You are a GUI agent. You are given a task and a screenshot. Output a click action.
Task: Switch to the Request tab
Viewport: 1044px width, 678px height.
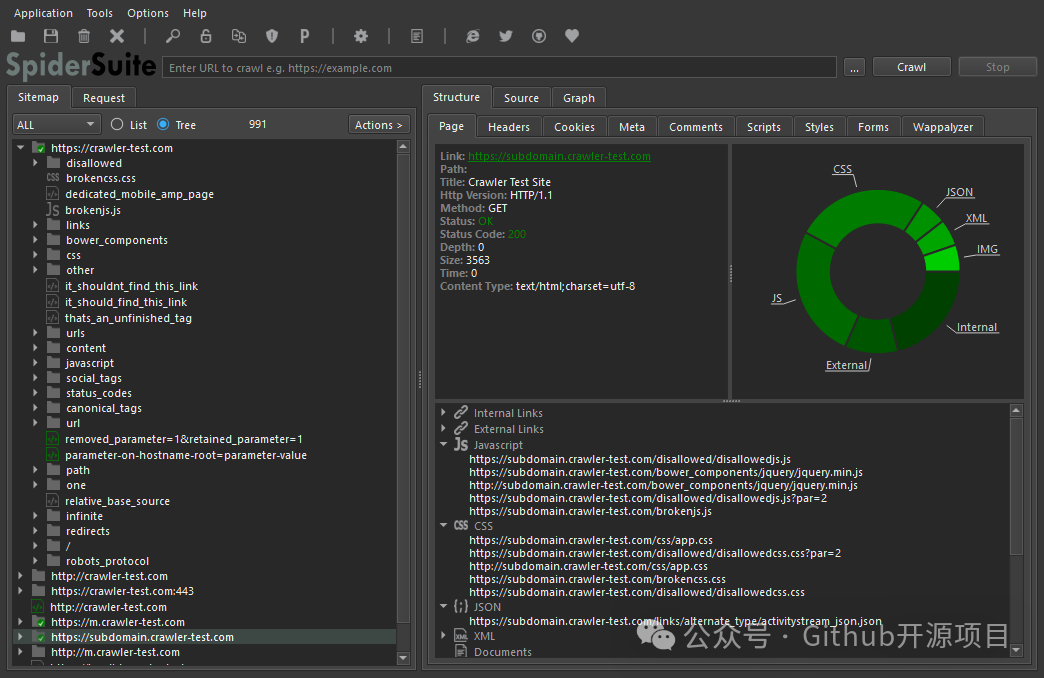(x=104, y=98)
